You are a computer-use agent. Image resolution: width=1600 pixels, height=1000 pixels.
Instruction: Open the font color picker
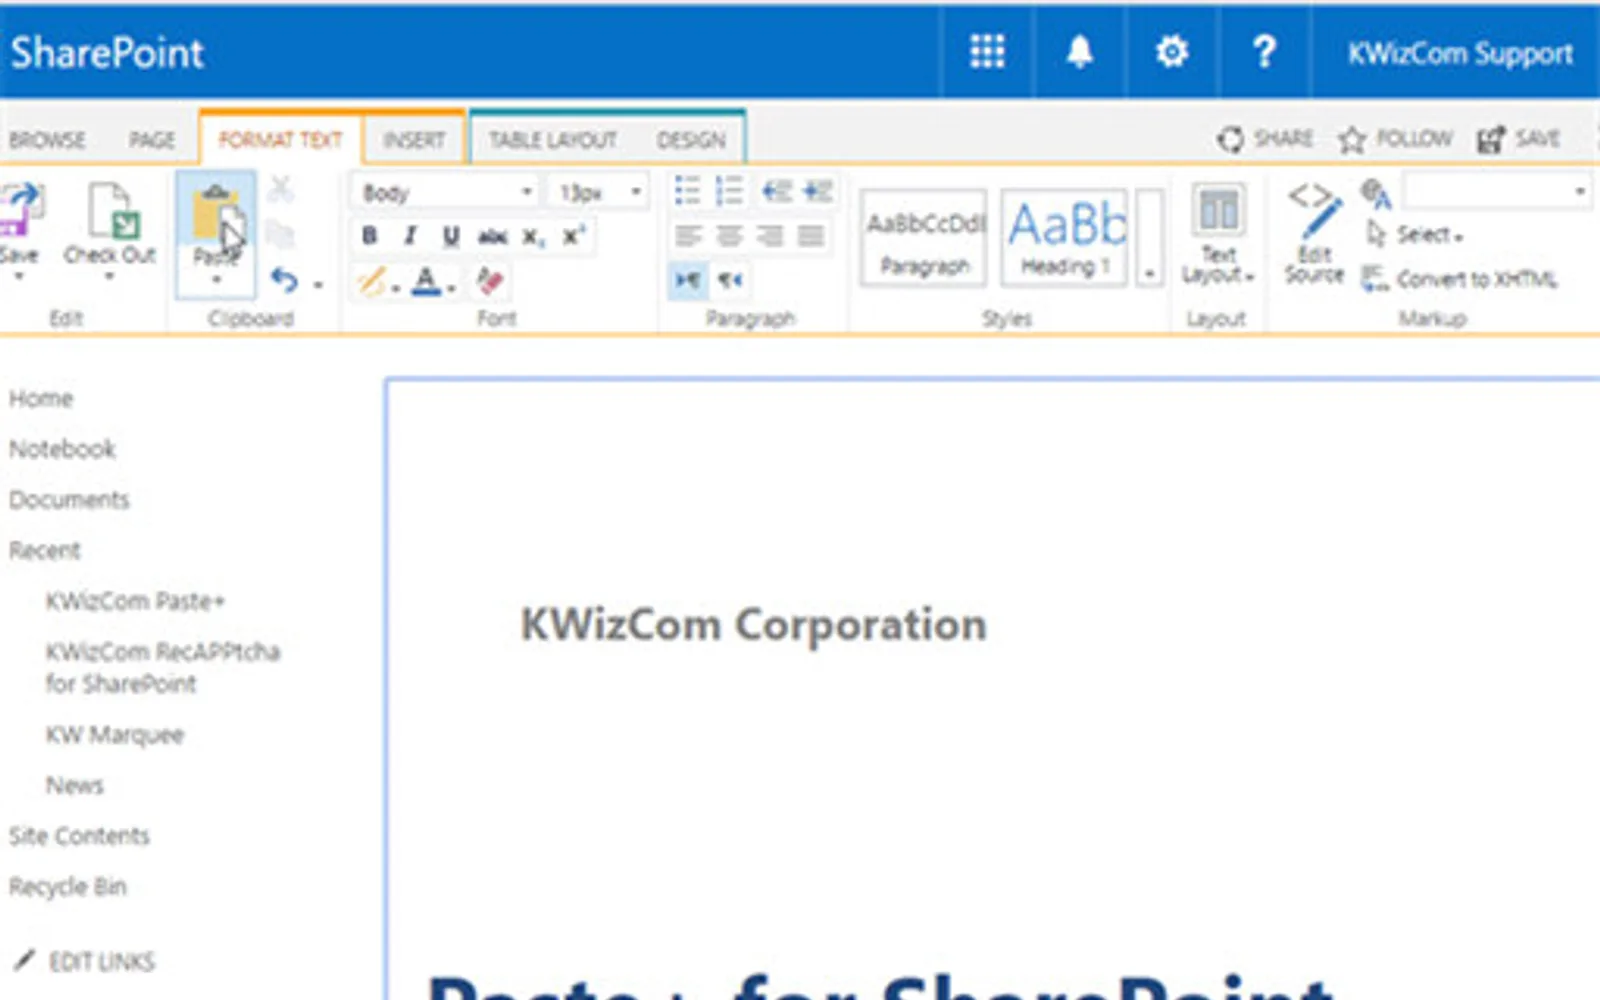pyautogui.click(x=434, y=282)
